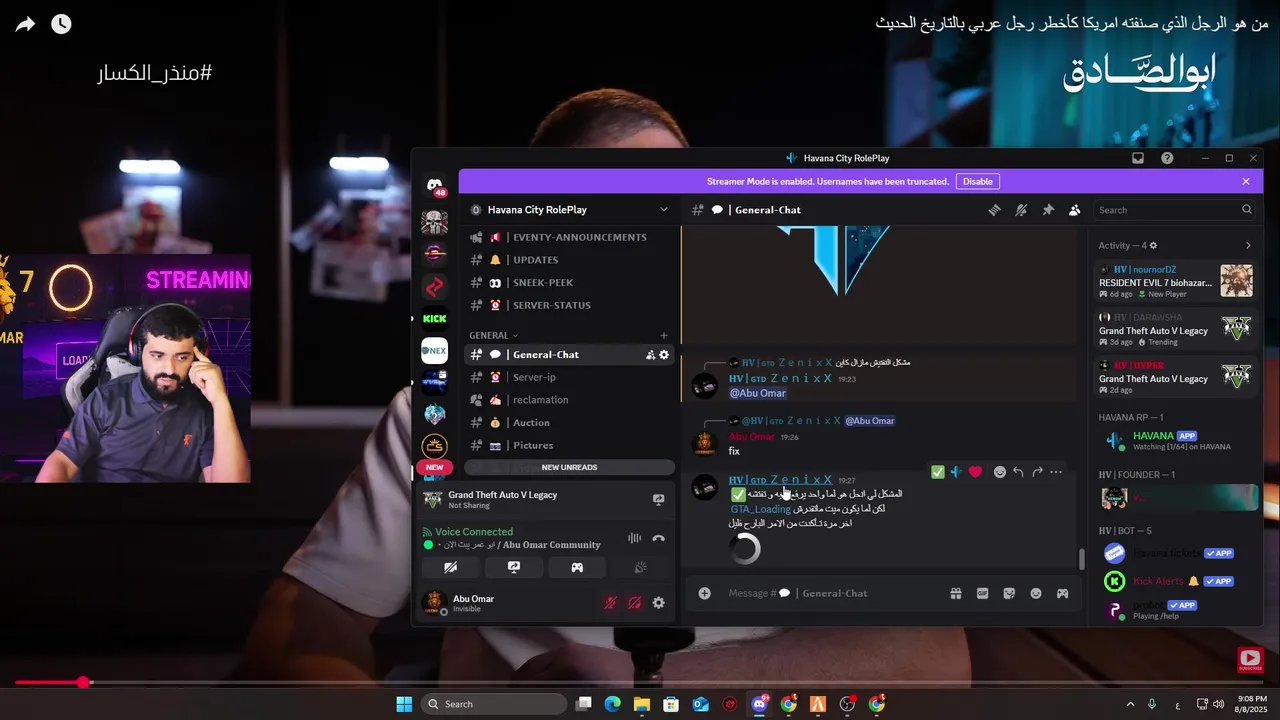Show pinned messages in General-Chat
This screenshot has height=720, width=1280.
click(1048, 210)
